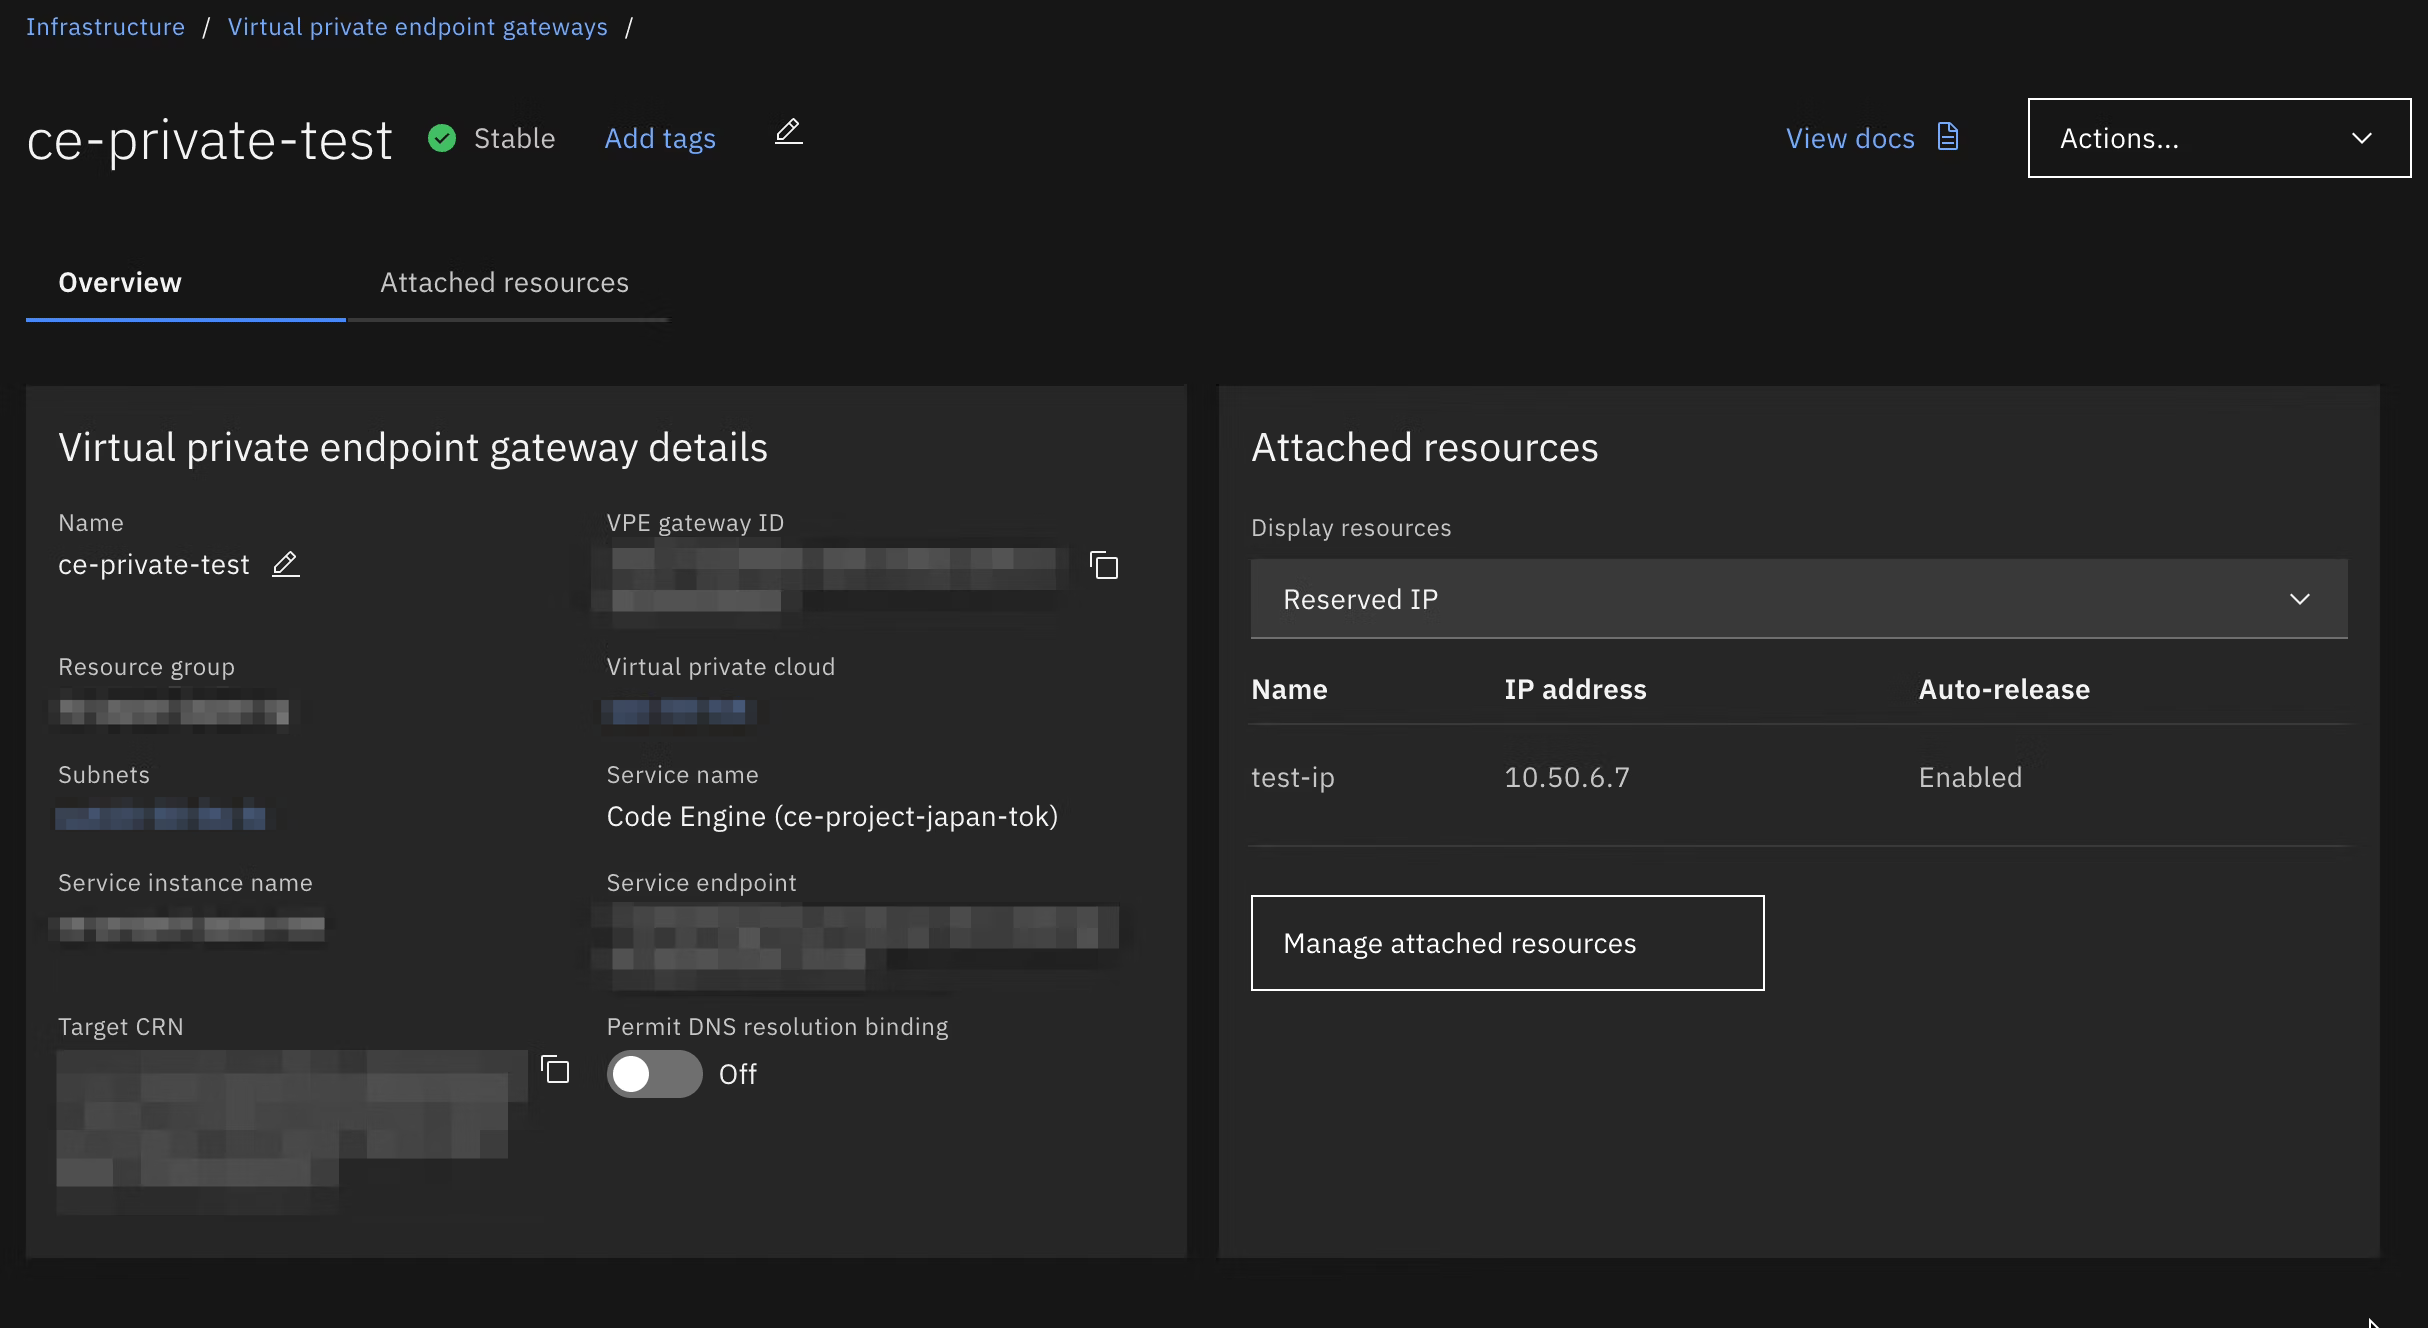This screenshot has width=2428, height=1328.
Task: Open the View docs link
Action: pos(1850,138)
